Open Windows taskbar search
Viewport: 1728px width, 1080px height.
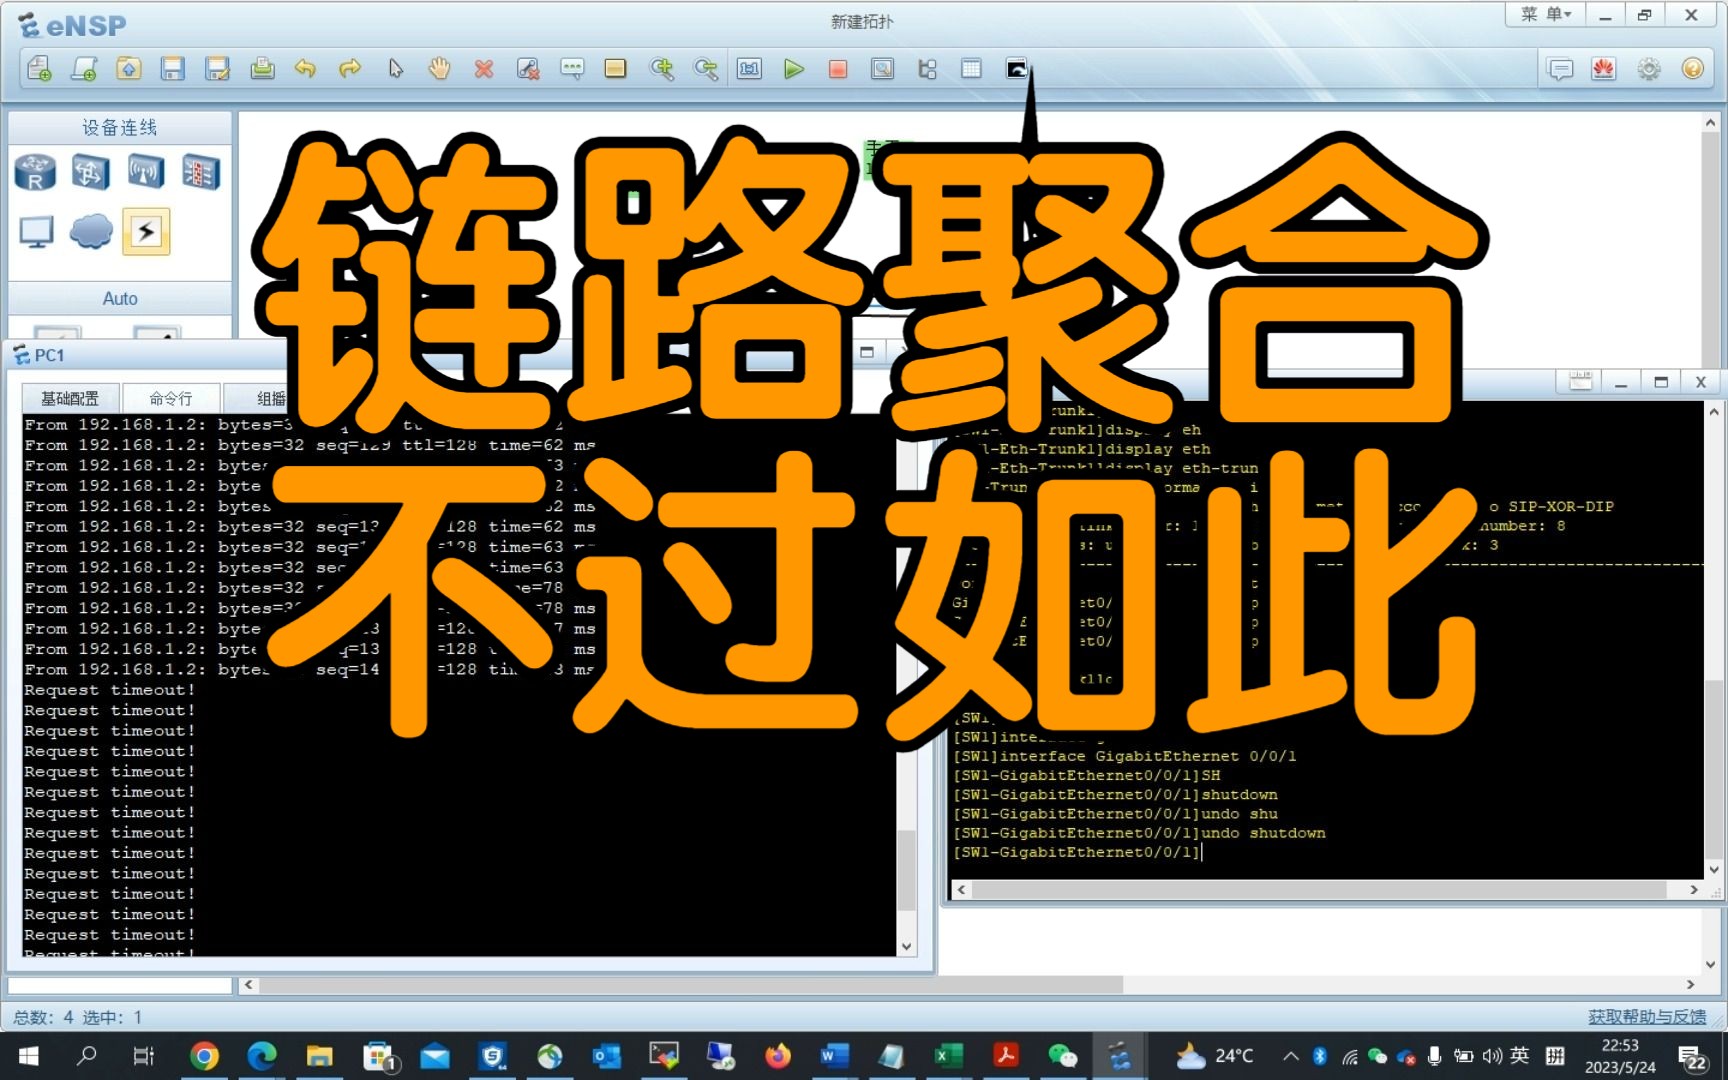click(x=87, y=1056)
